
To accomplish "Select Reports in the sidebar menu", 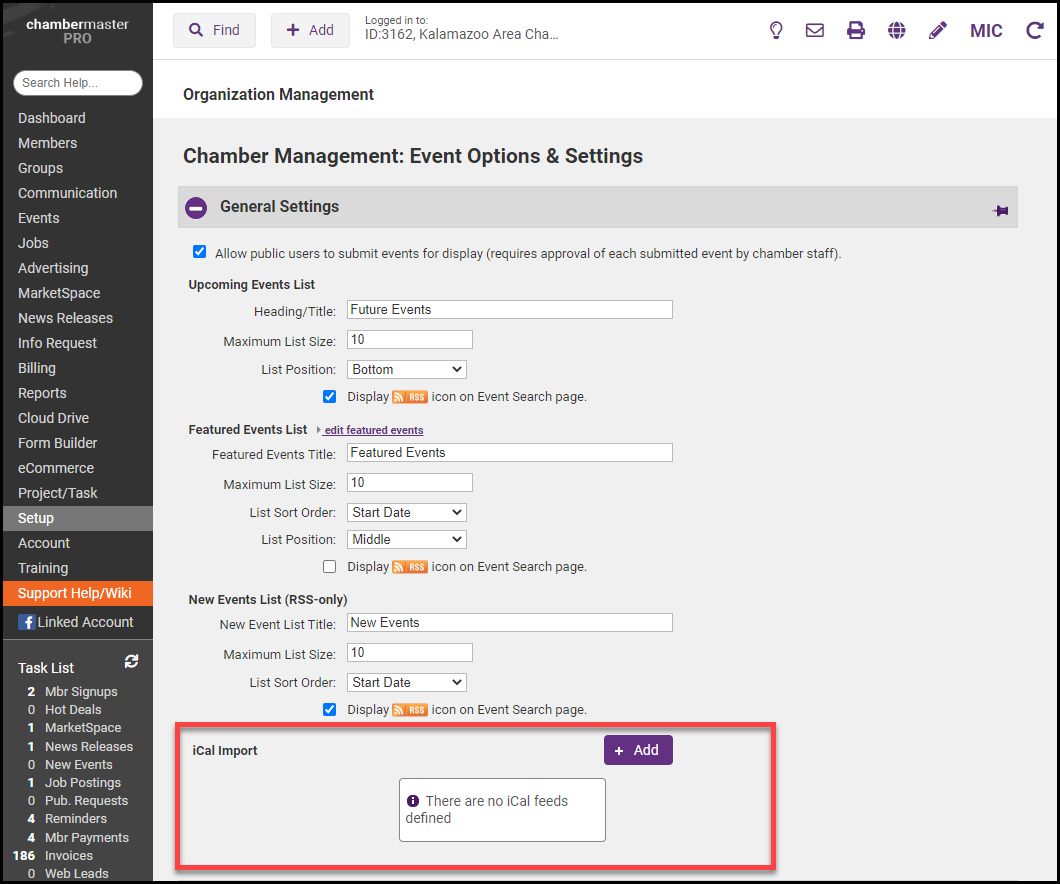I will pyautogui.click(x=42, y=393).
